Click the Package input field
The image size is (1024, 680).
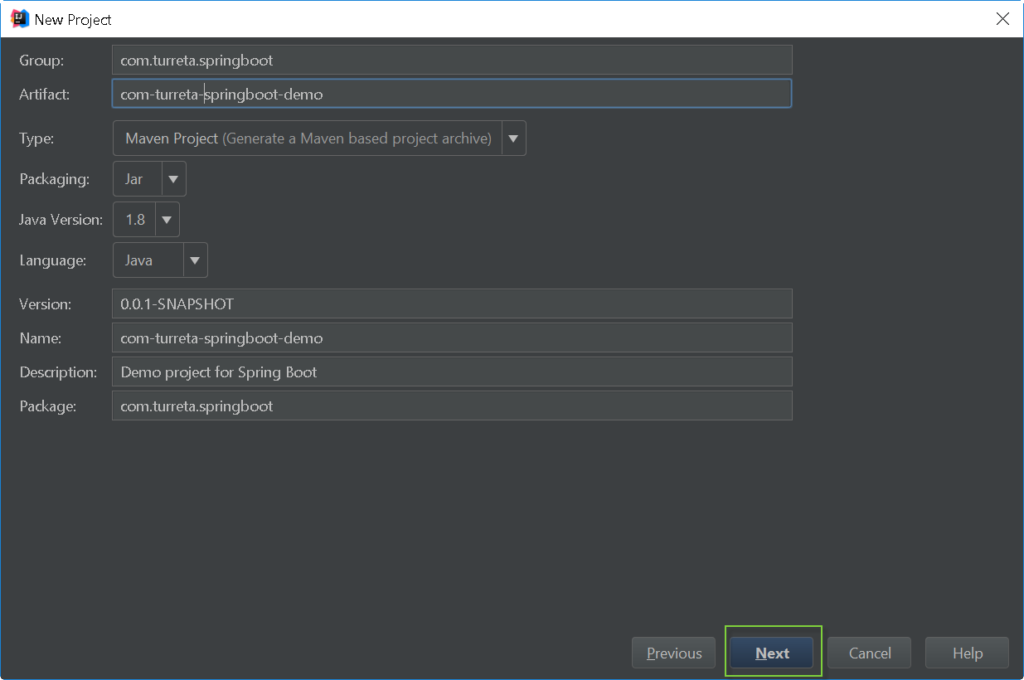coord(452,406)
